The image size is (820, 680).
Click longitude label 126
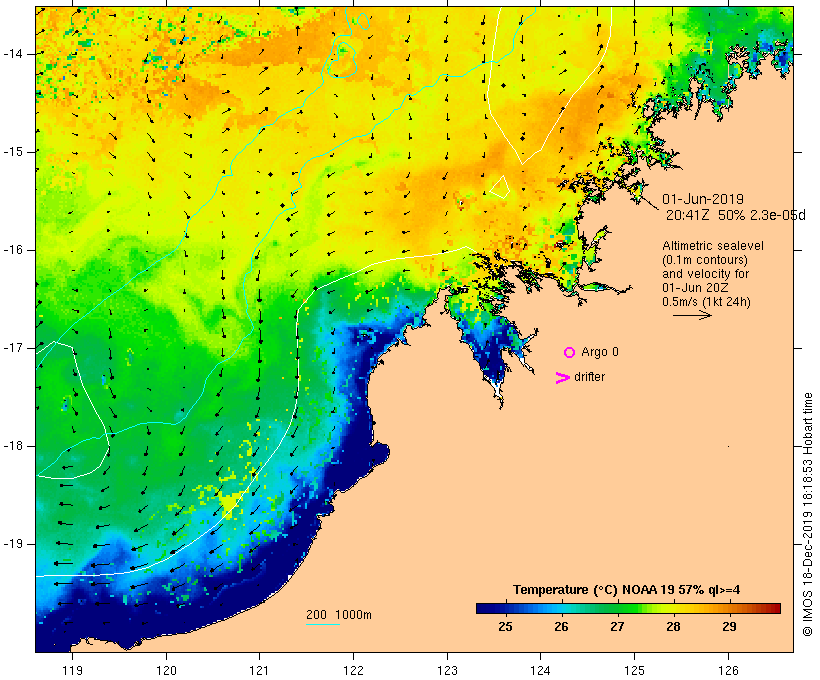(728, 671)
